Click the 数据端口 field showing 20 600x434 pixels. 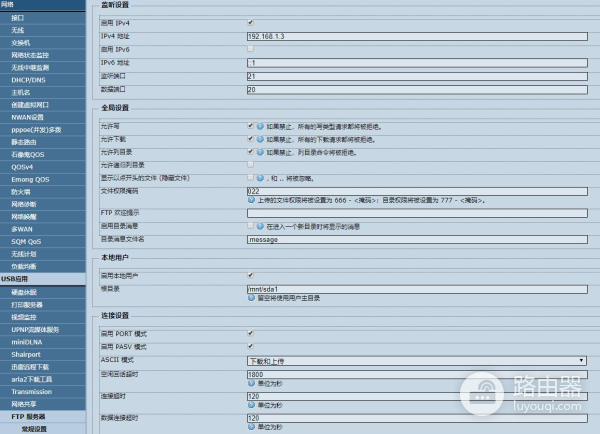coord(417,90)
